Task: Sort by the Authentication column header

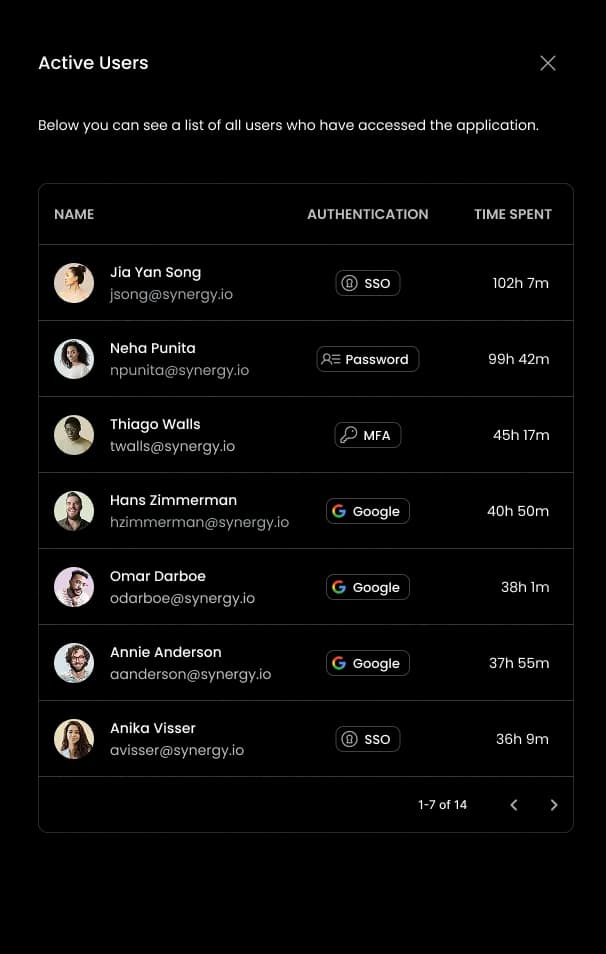Action: pos(367,214)
